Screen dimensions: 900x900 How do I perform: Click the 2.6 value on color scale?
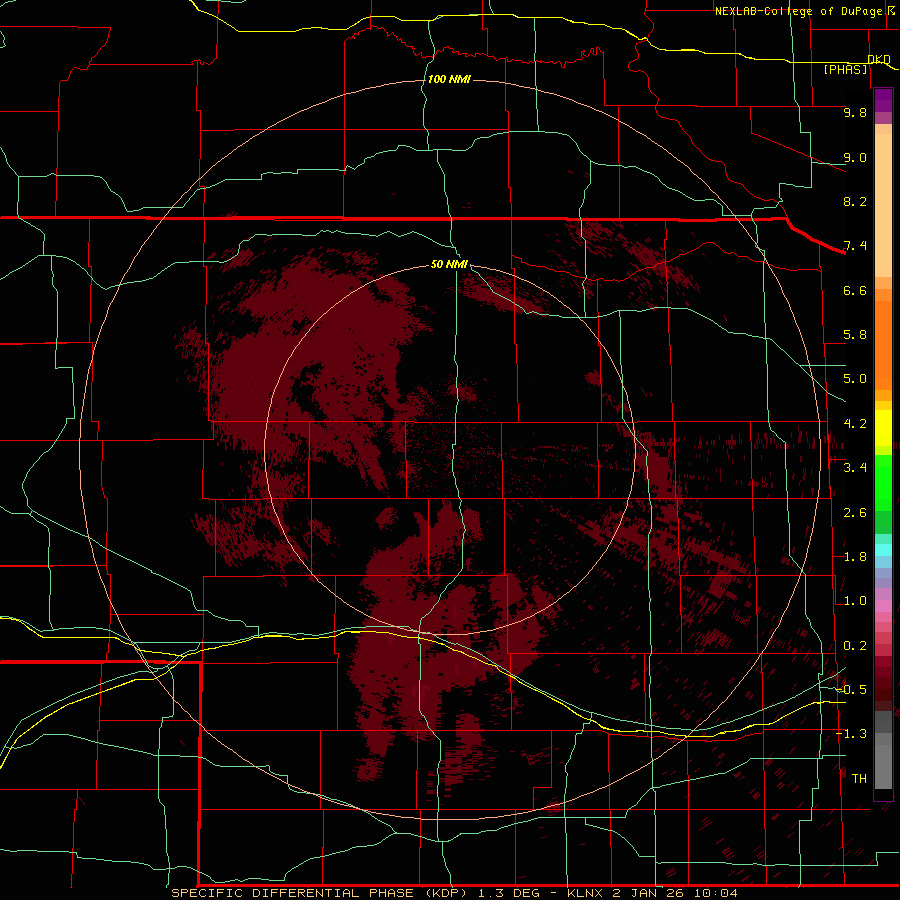point(855,513)
